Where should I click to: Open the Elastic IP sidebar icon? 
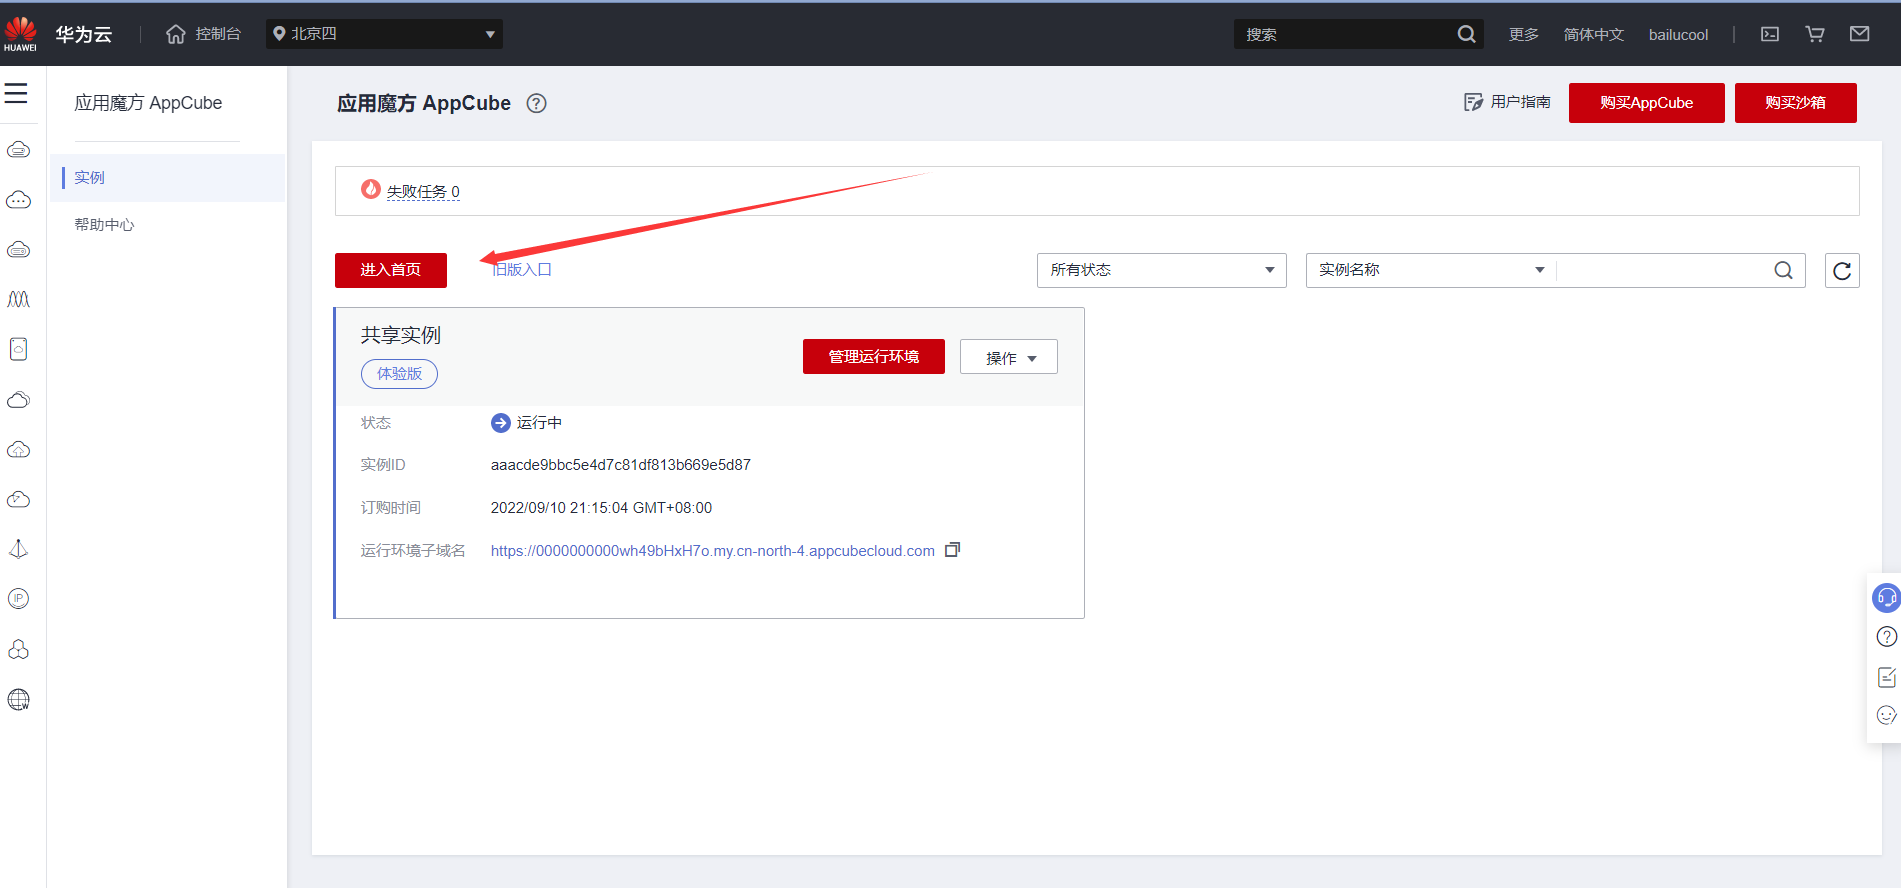(x=18, y=599)
